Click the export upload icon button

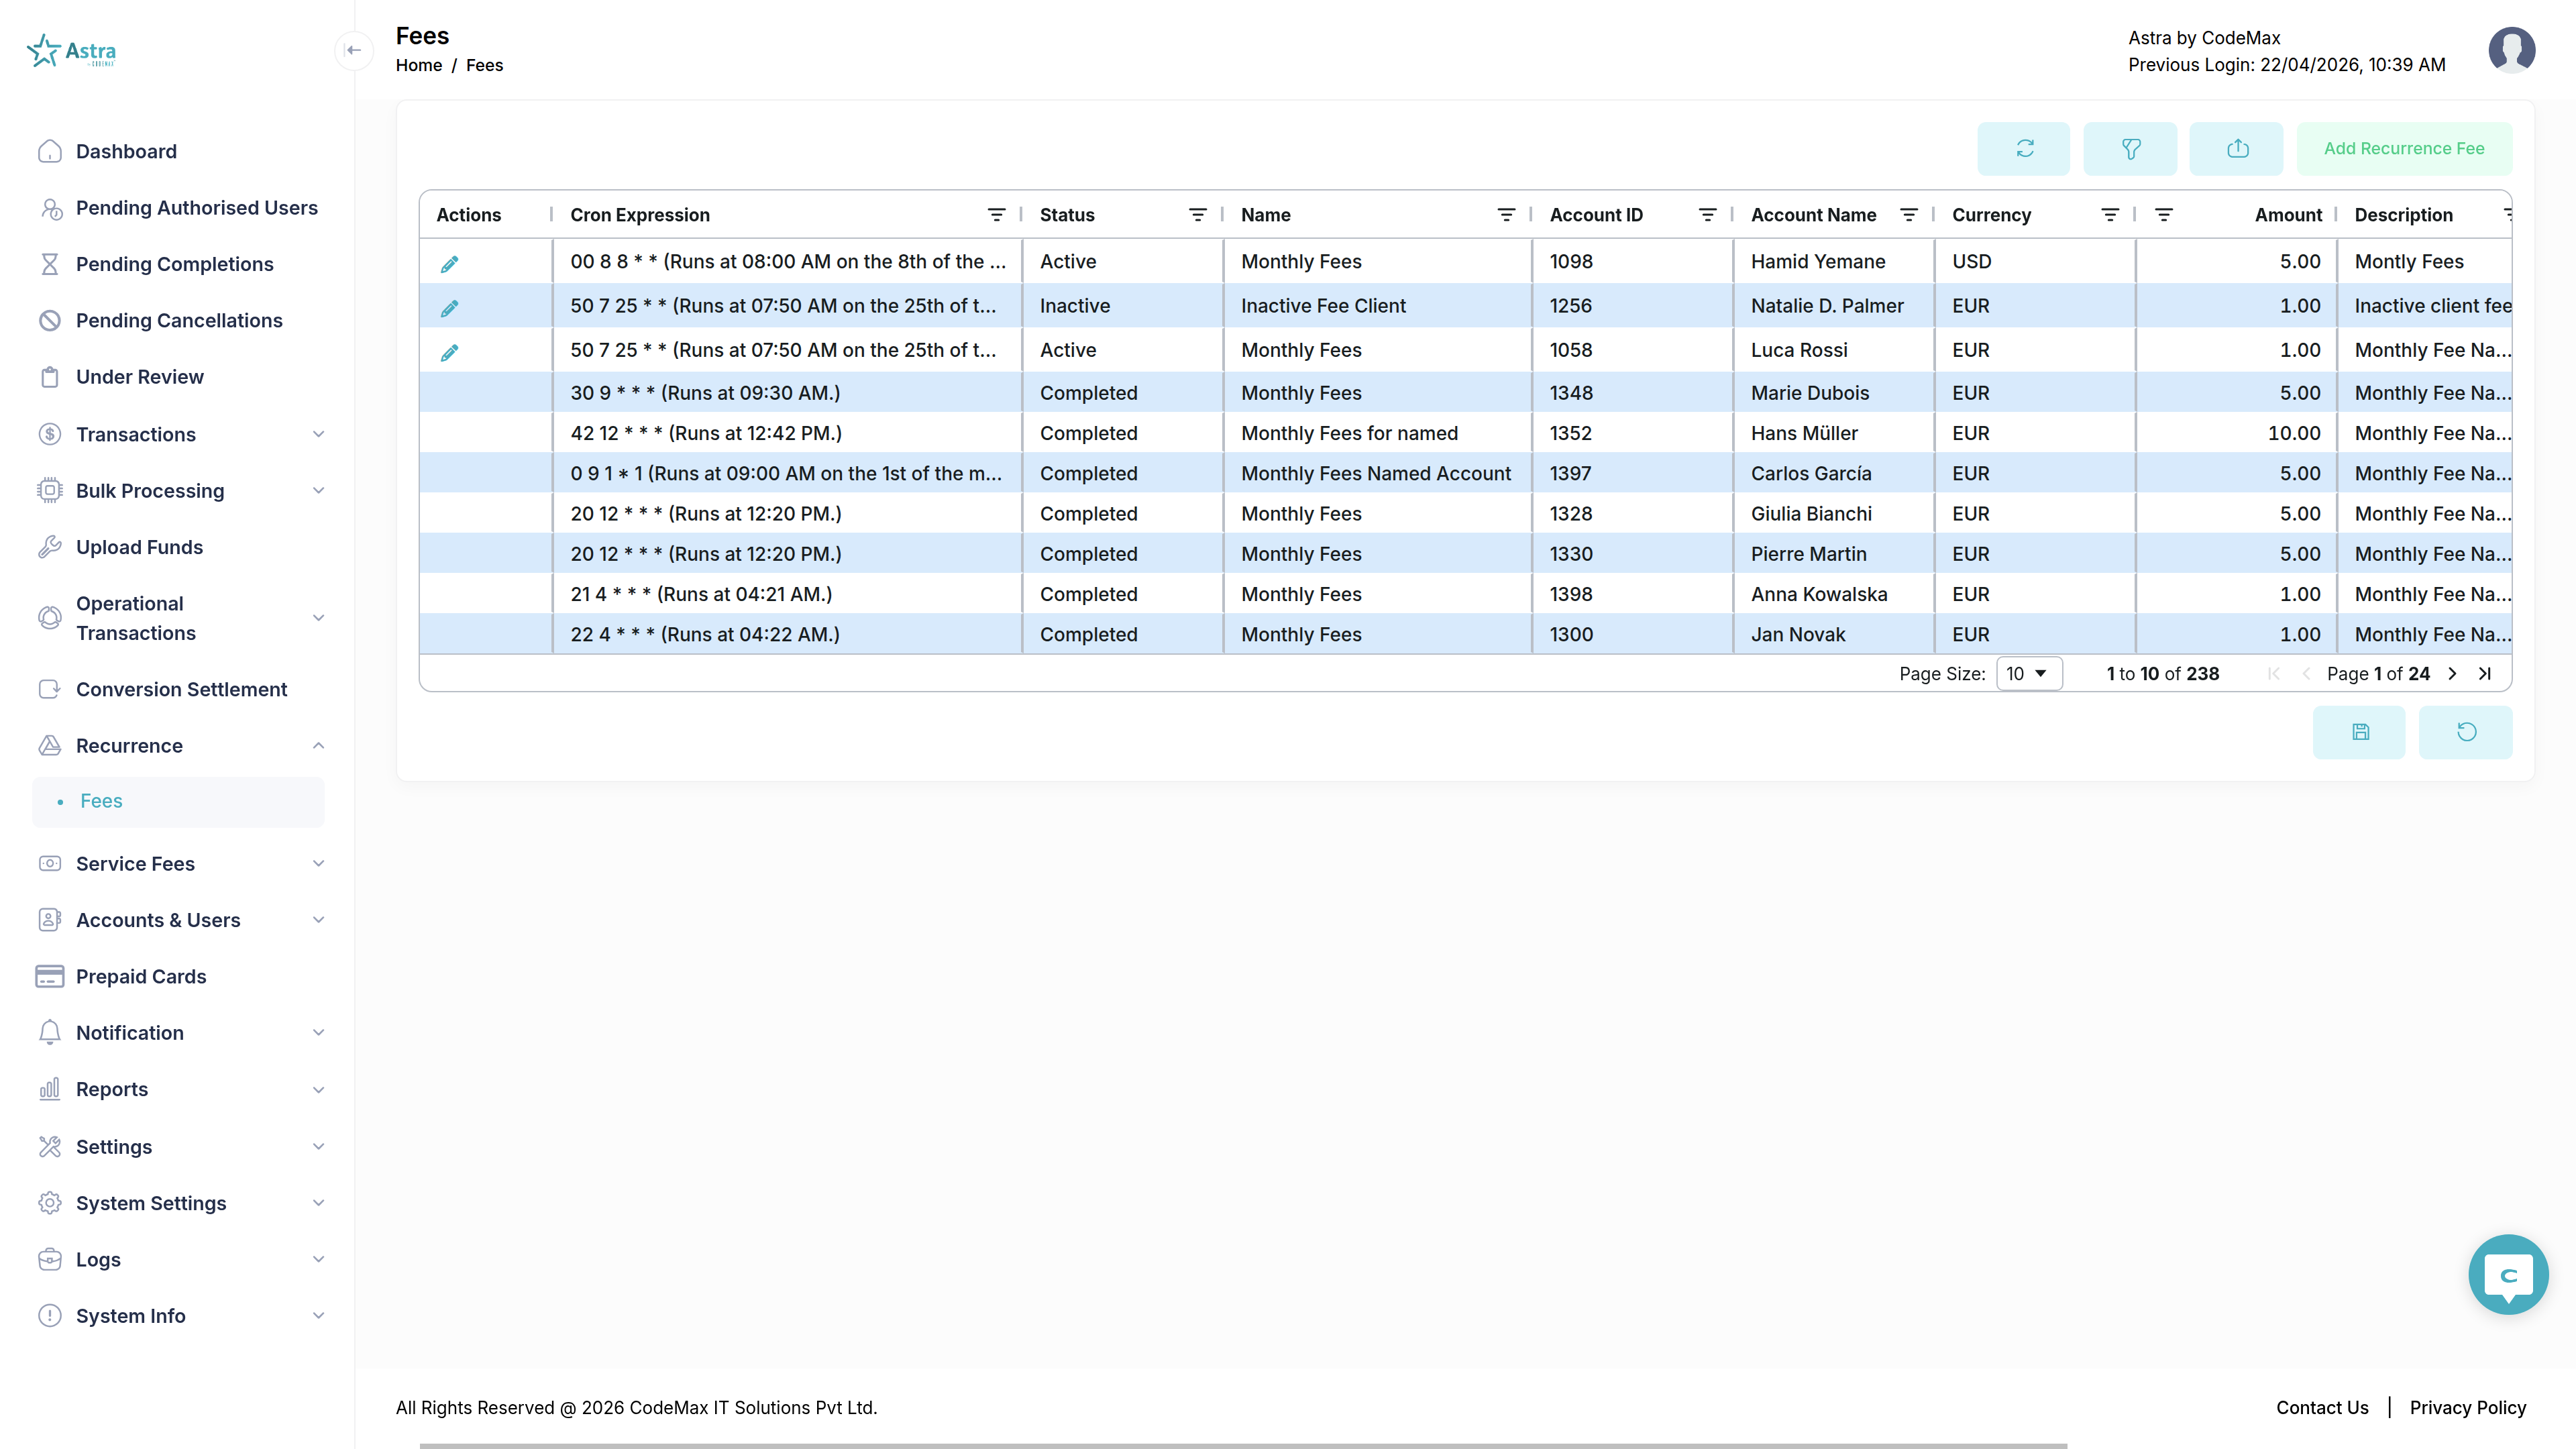pyautogui.click(x=2237, y=148)
